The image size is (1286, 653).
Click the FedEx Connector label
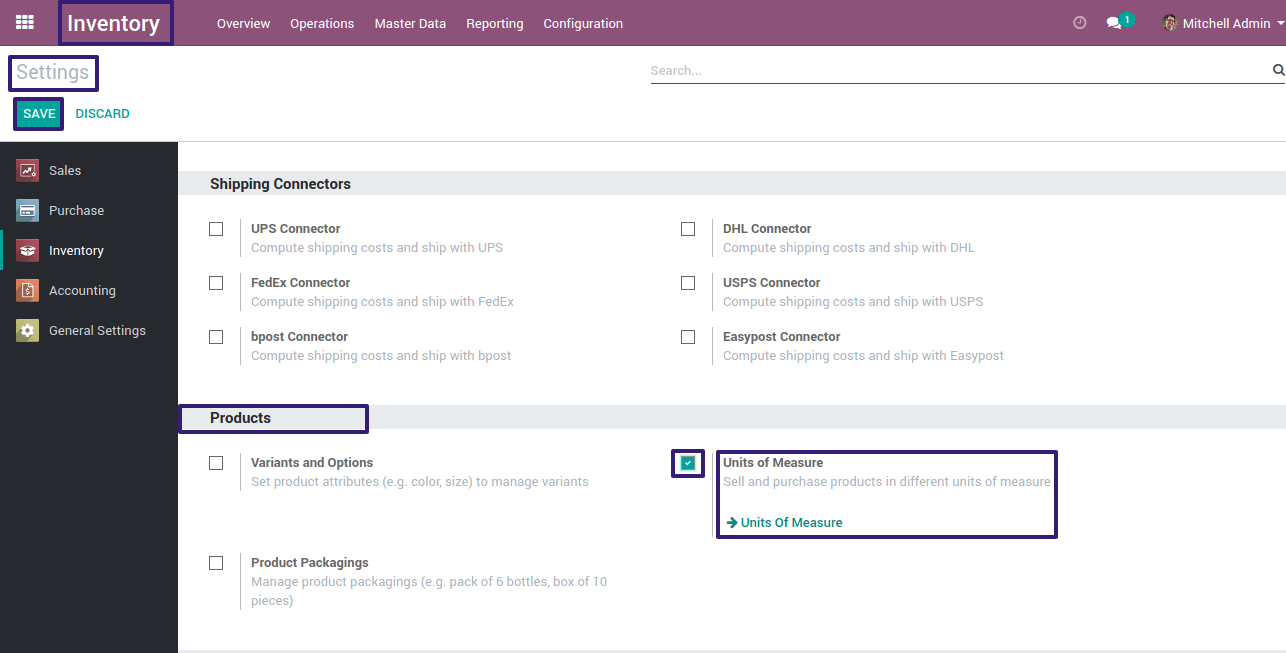point(300,283)
